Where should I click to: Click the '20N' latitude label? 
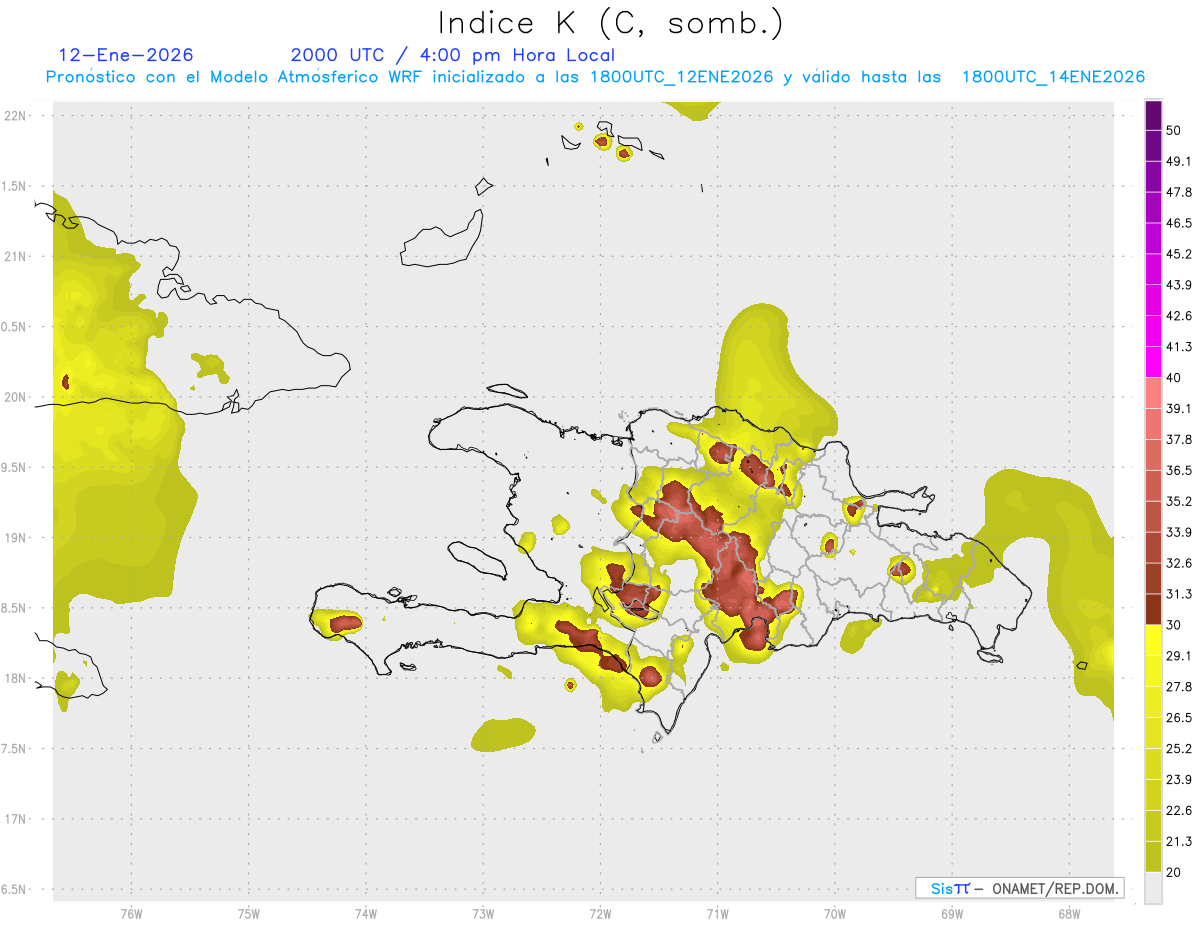click(16, 397)
